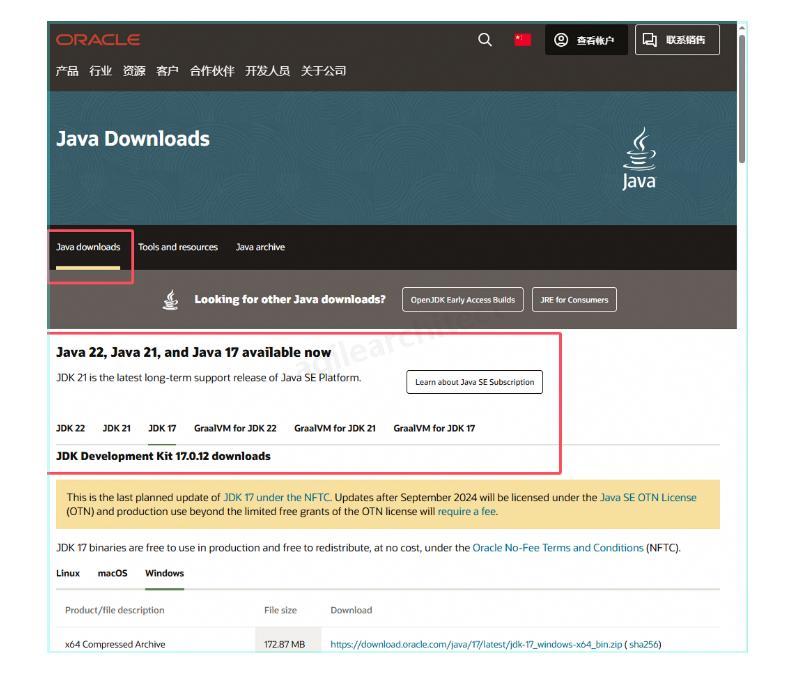Image resolution: width=796 pixels, height=675 pixels.
Task: Click Learn about Java SE Subscription button
Action: tap(474, 382)
